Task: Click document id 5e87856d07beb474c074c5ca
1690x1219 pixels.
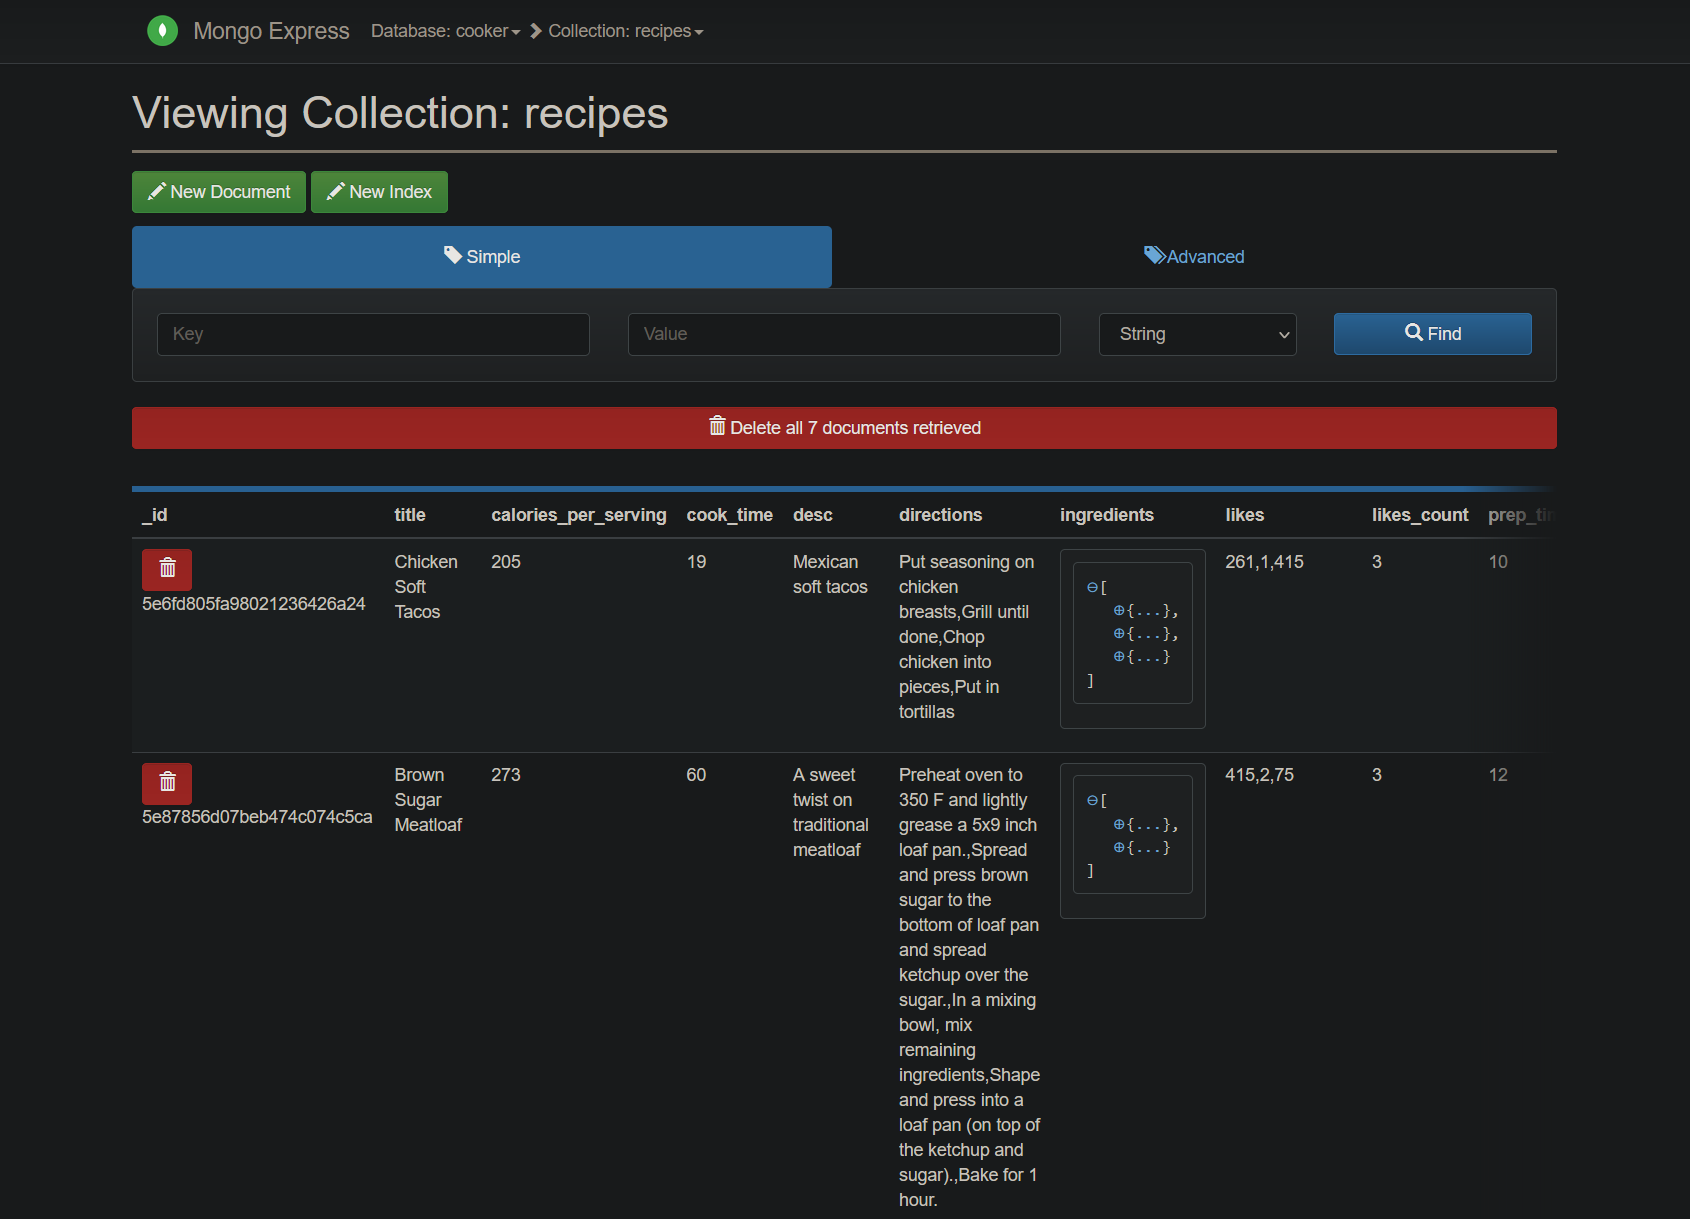Action: 257,817
